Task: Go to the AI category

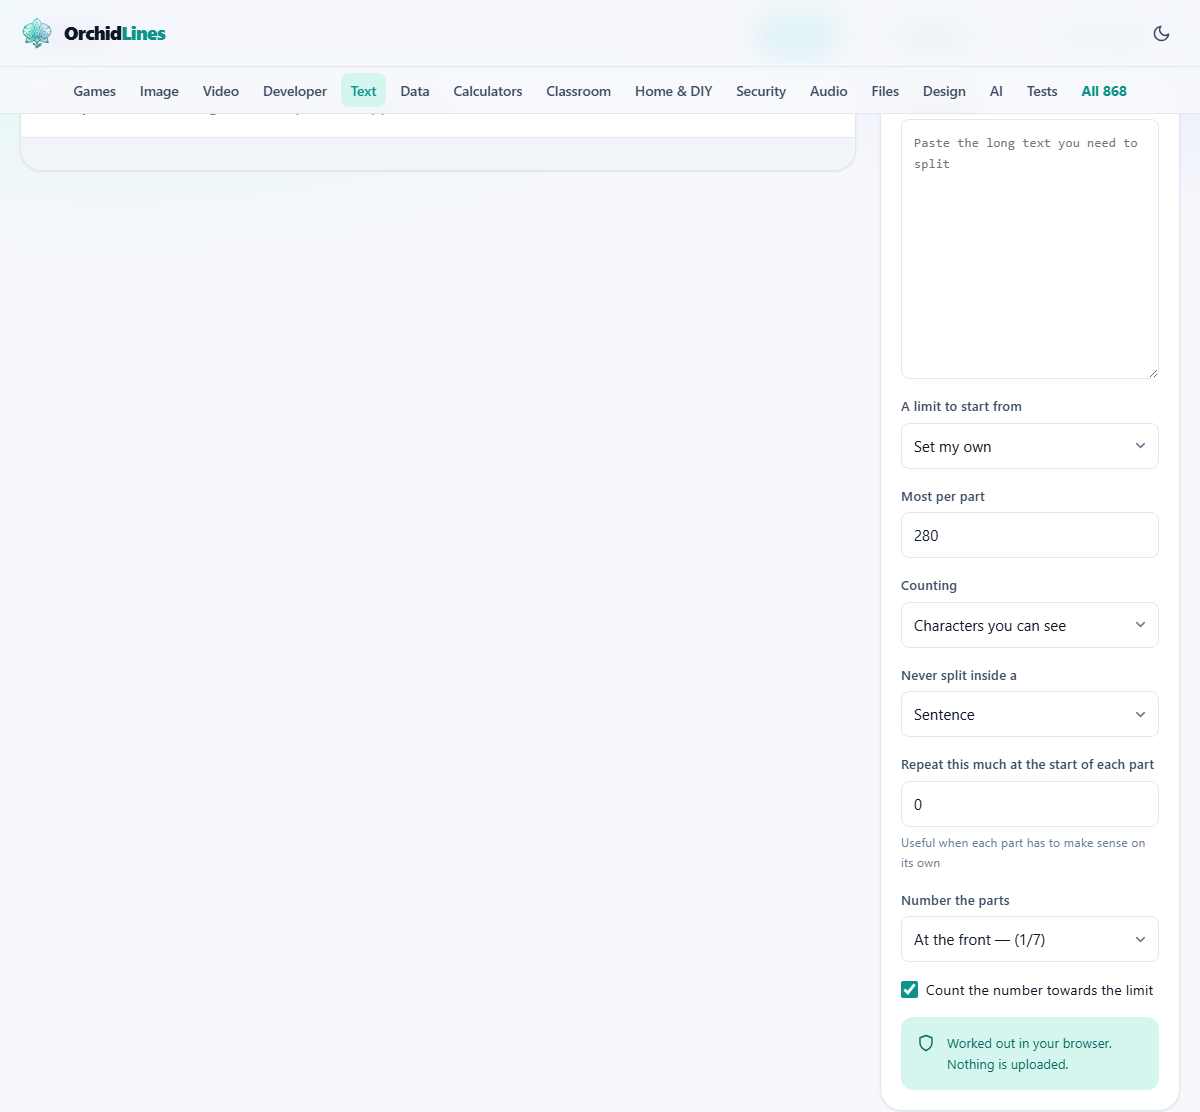Action: point(996,91)
